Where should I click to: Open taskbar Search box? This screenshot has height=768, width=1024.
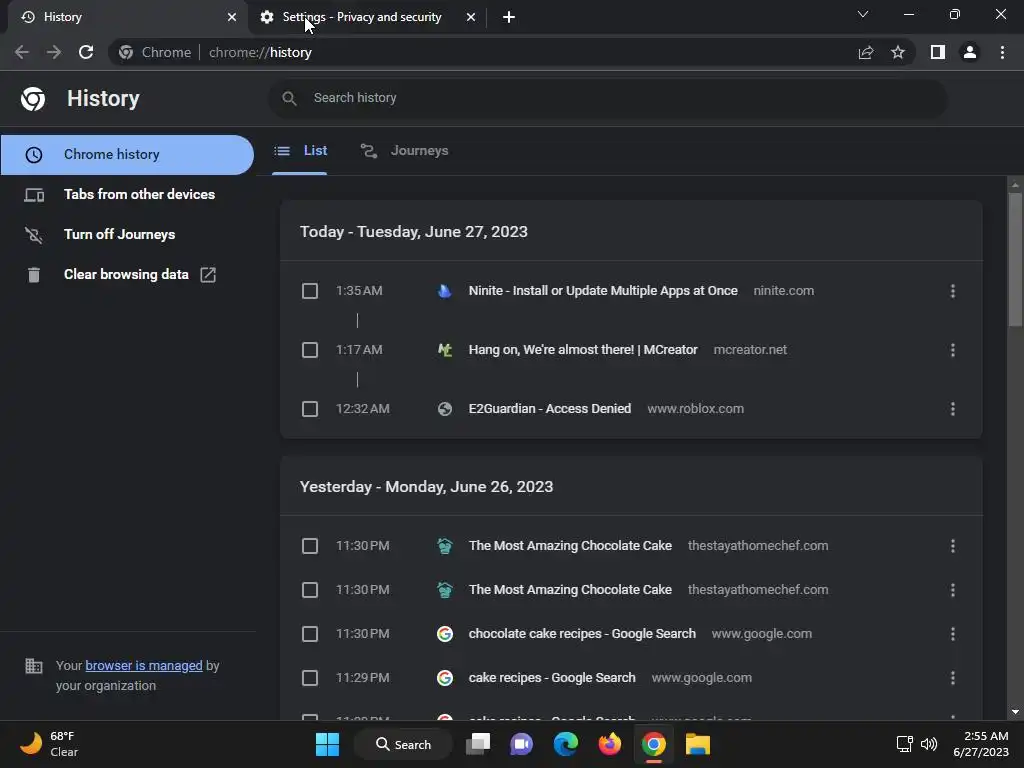pos(403,744)
